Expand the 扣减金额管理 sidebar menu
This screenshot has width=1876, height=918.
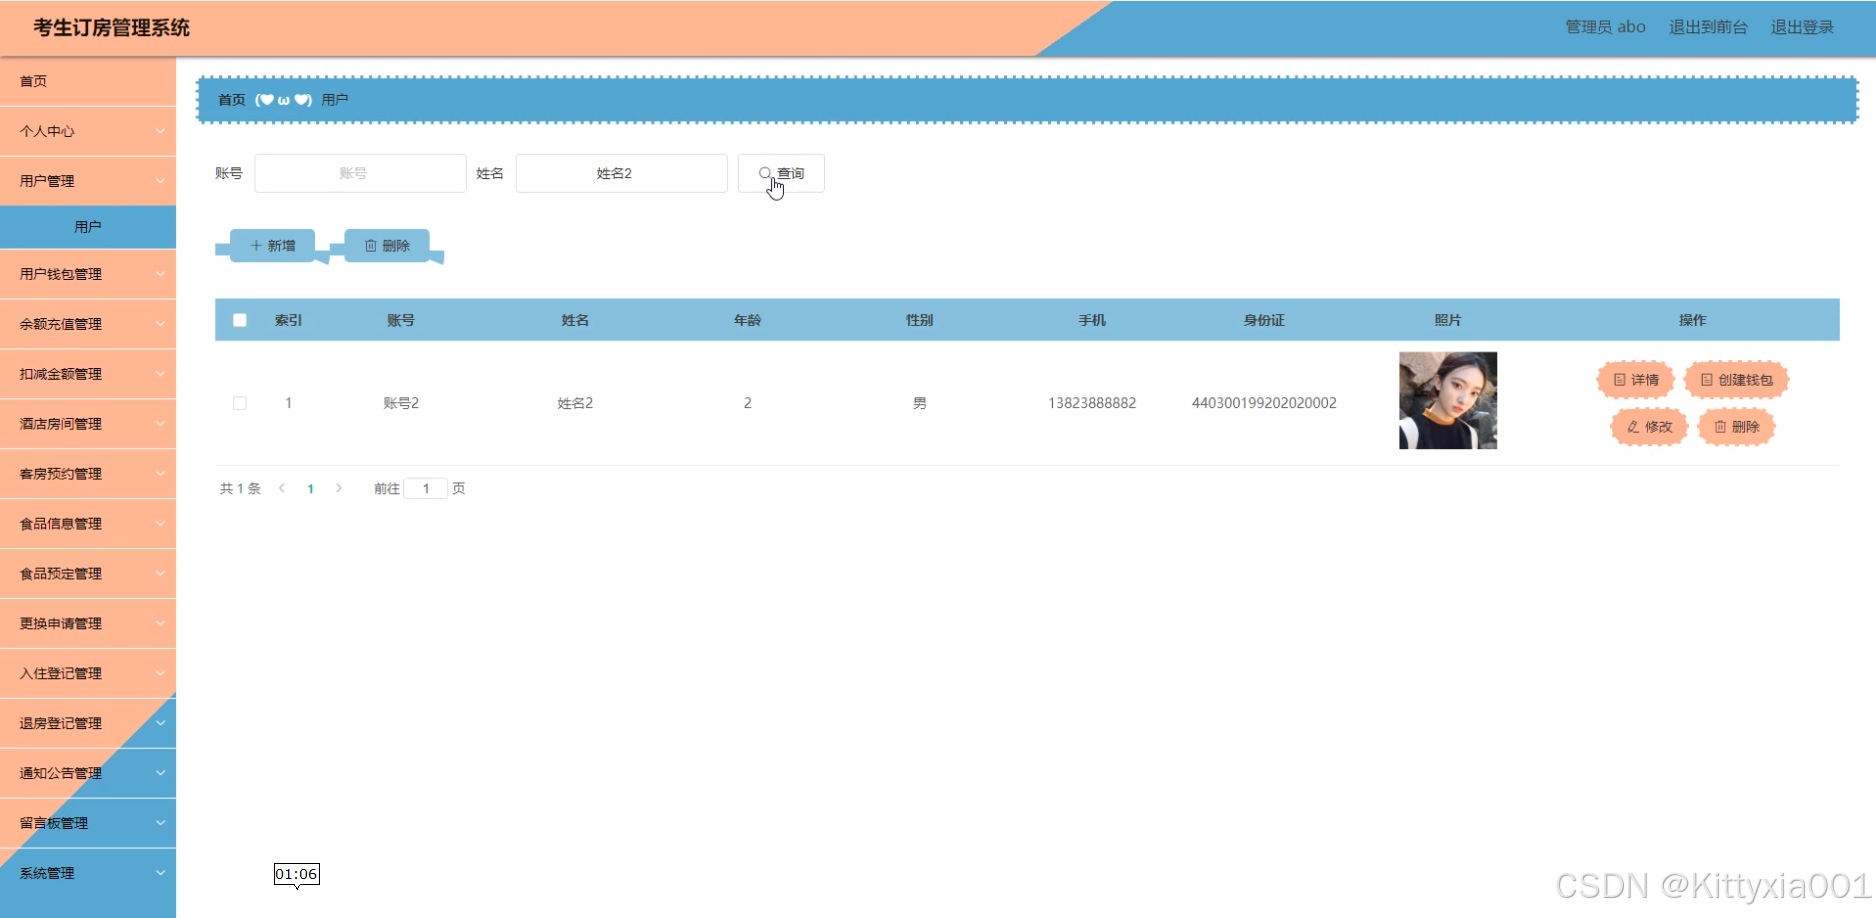coord(88,374)
